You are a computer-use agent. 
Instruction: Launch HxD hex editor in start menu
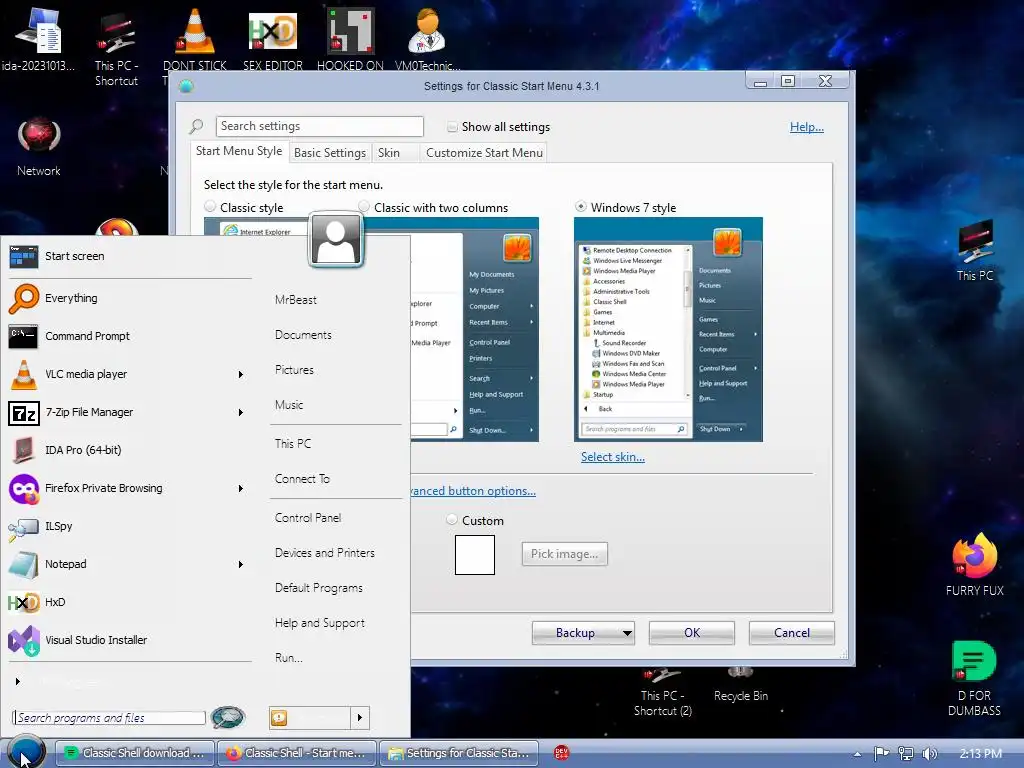click(x=24, y=602)
